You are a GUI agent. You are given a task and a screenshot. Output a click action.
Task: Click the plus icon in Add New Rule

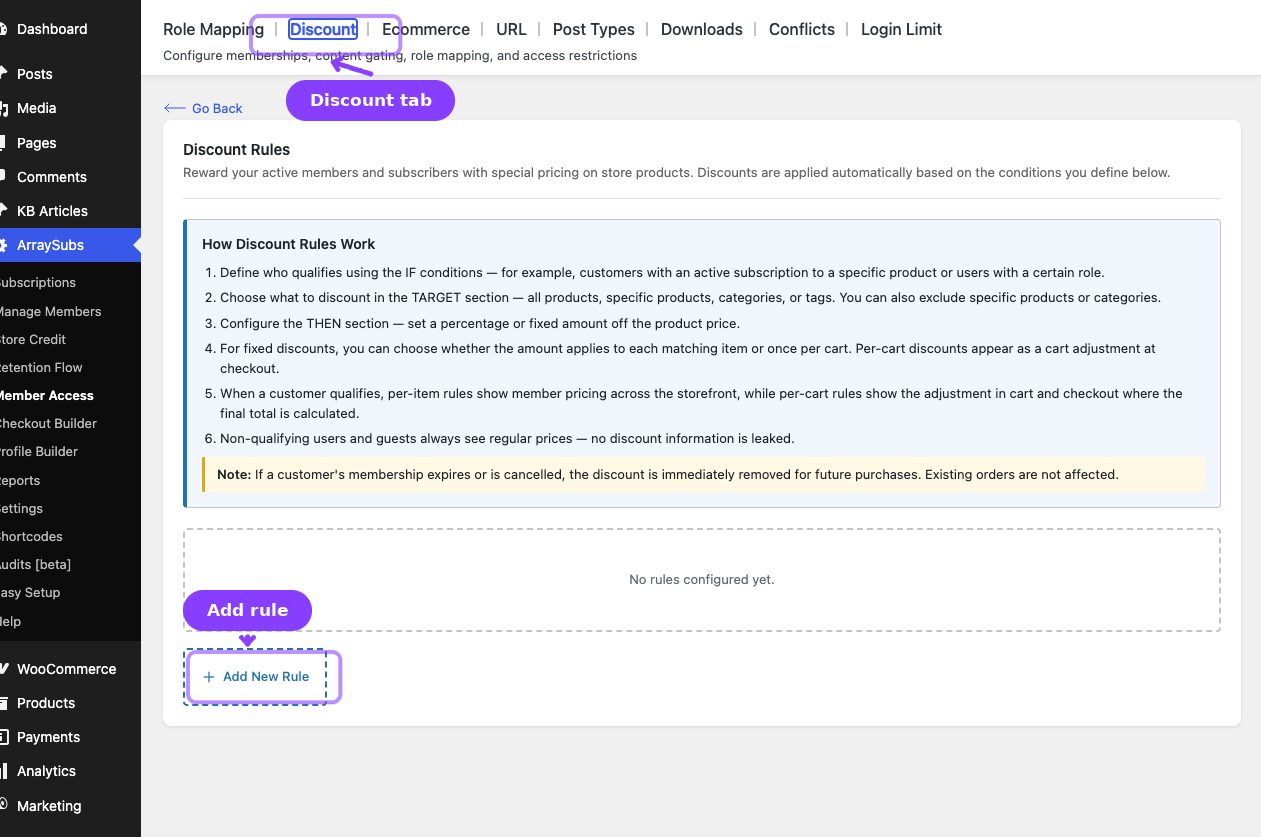tap(209, 677)
